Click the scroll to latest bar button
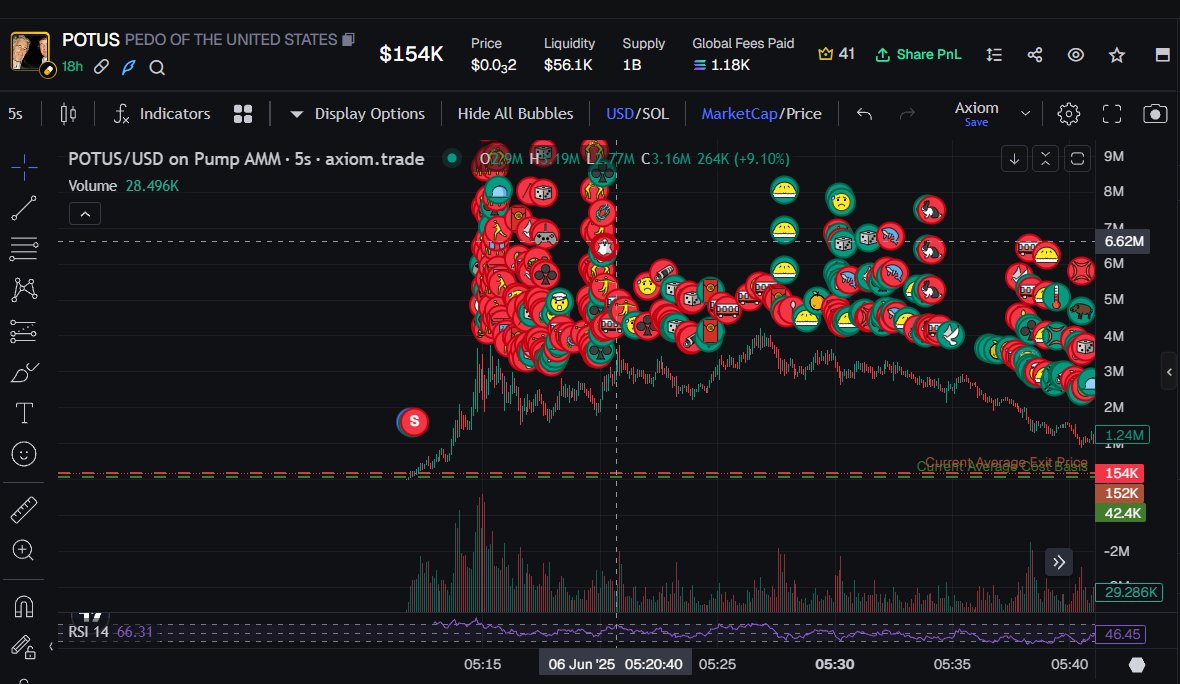Image resolution: width=1180 pixels, height=684 pixels. coord(1058,562)
